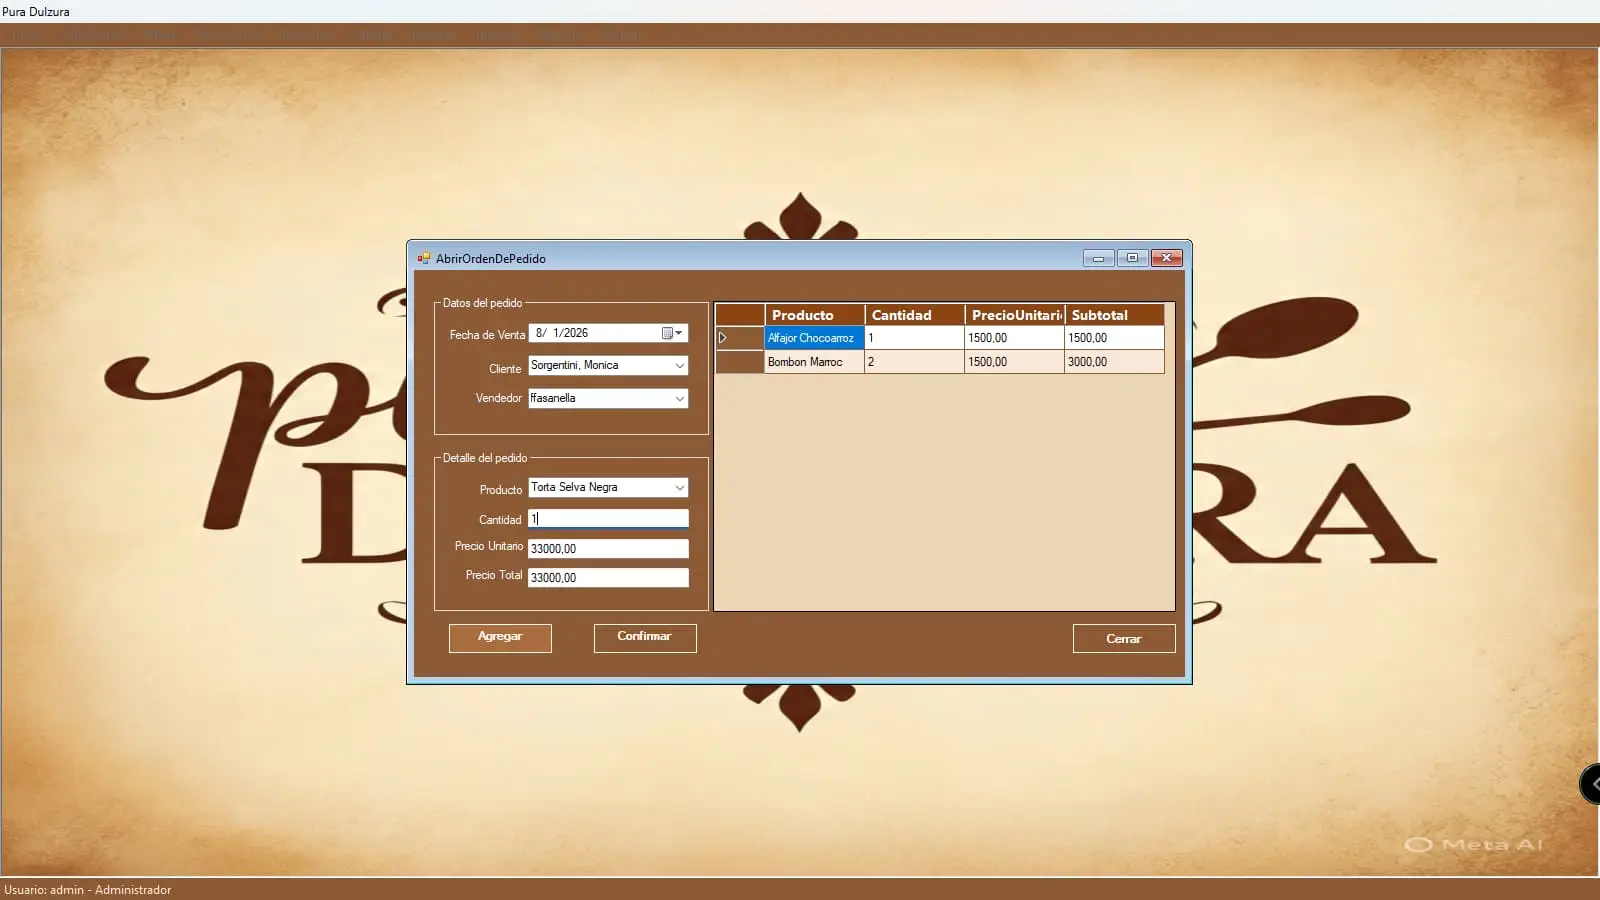Click the AbrirOrdenDePedido form icon in title bar
The width and height of the screenshot is (1600, 900).
[424, 257]
